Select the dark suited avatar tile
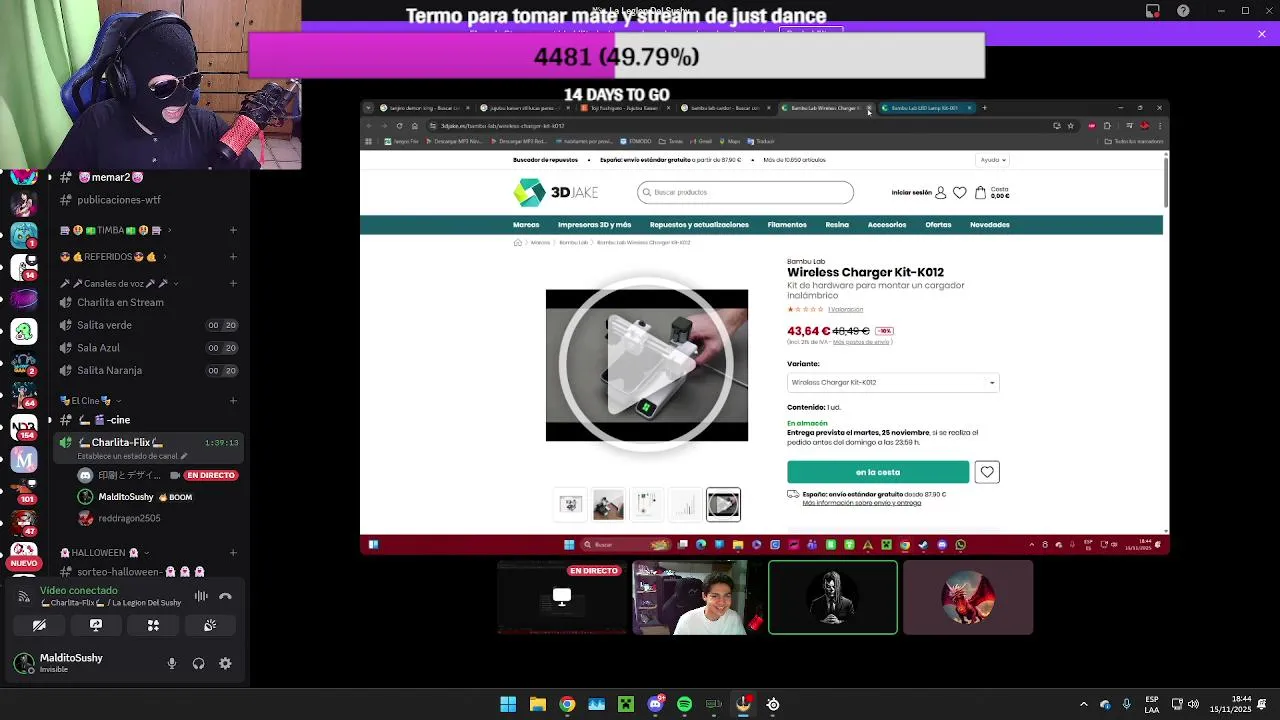 click(833, 598)
